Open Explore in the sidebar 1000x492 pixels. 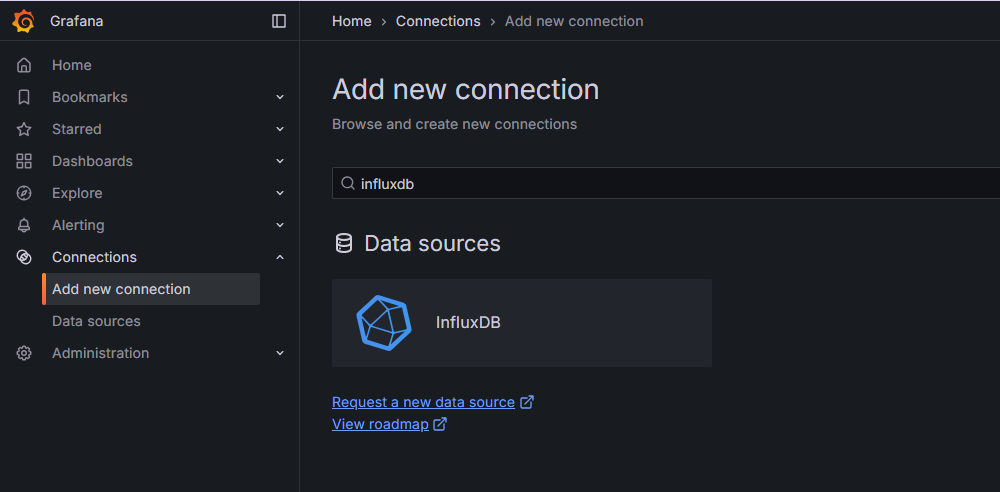(x=77, y=193)
